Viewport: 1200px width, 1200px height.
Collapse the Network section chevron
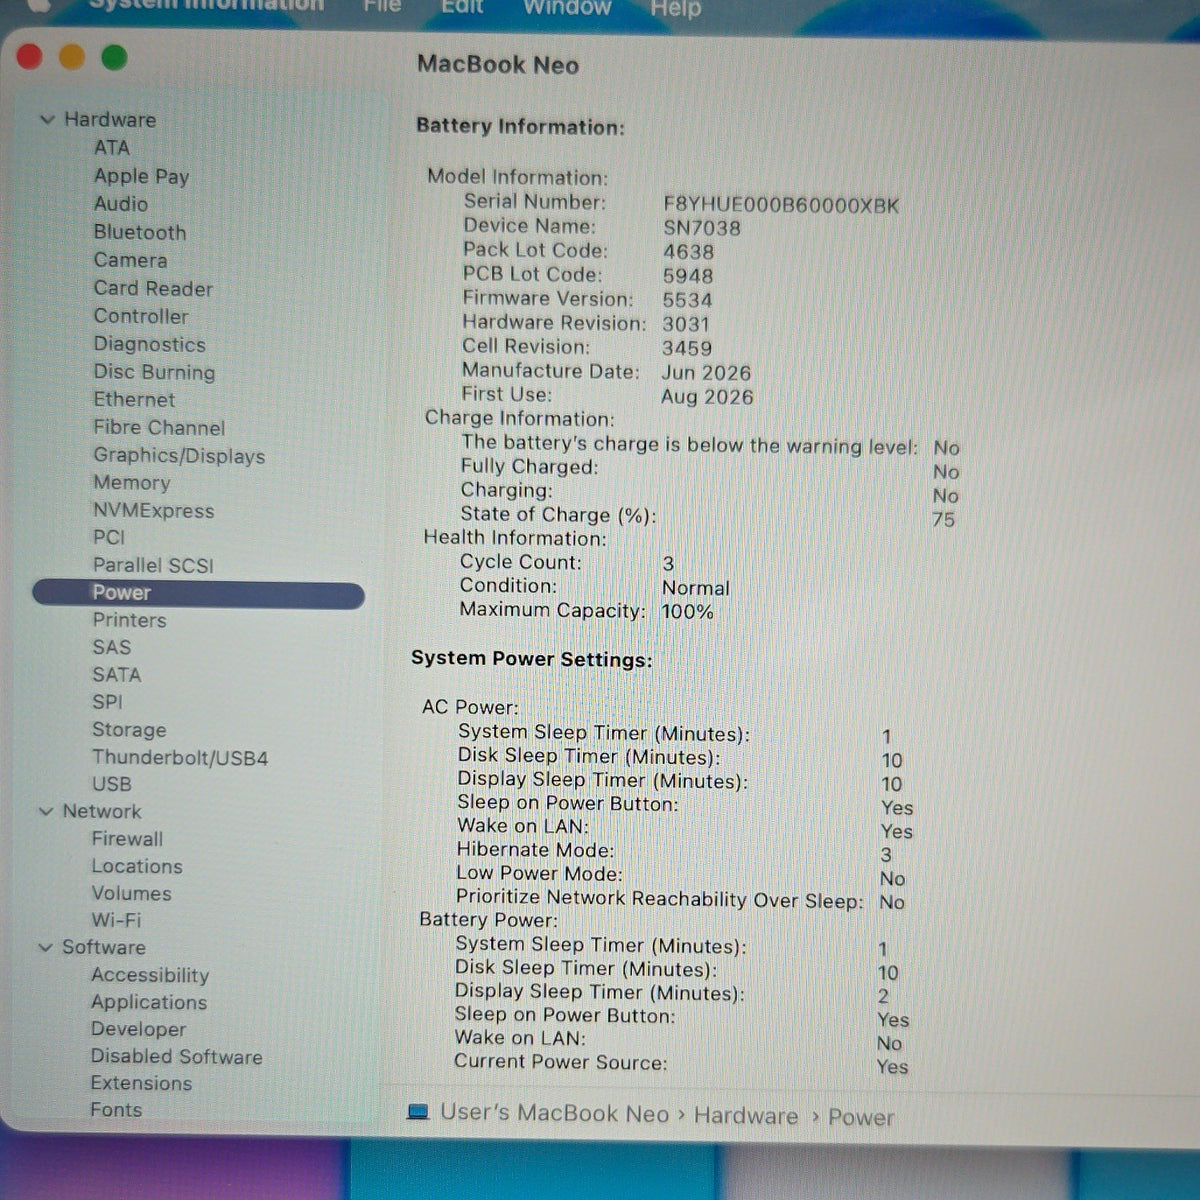46,811
